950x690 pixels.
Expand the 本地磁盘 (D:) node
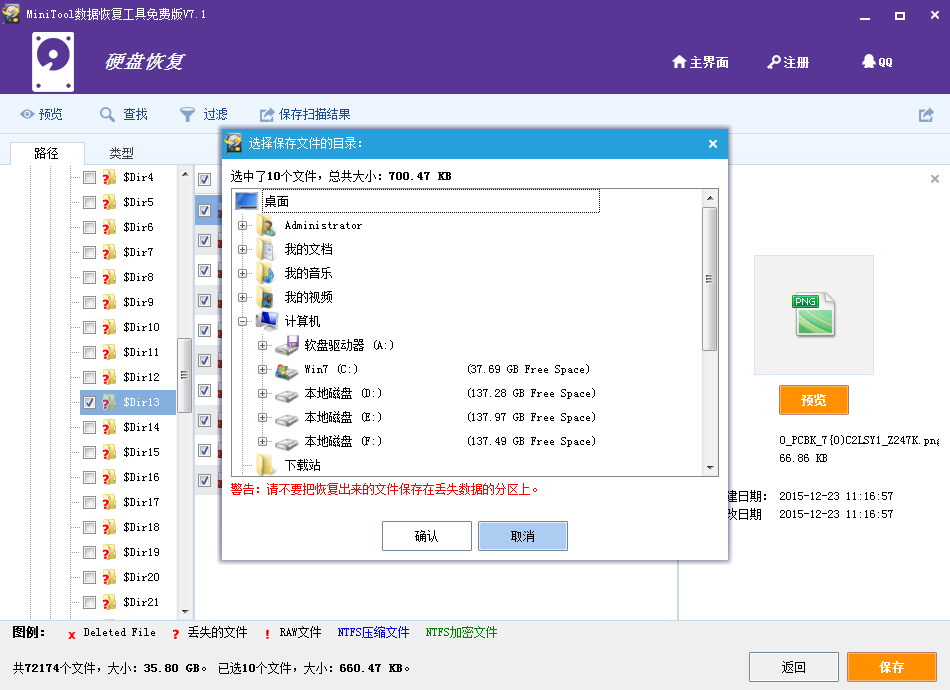[262, 393]
